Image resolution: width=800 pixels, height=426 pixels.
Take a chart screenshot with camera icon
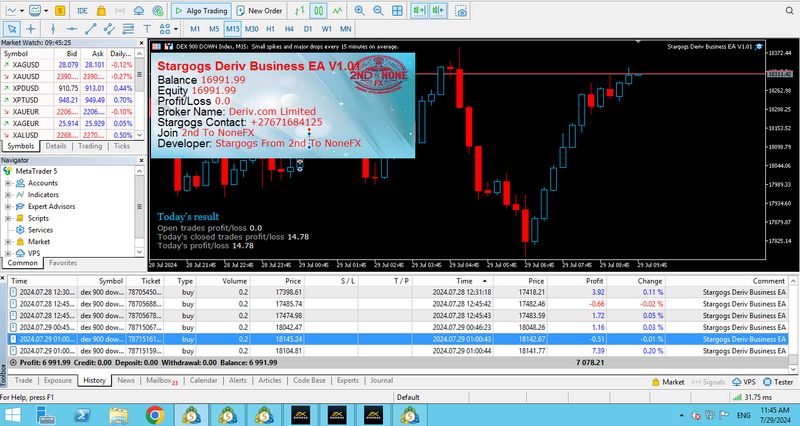click(x=461, y=11)
